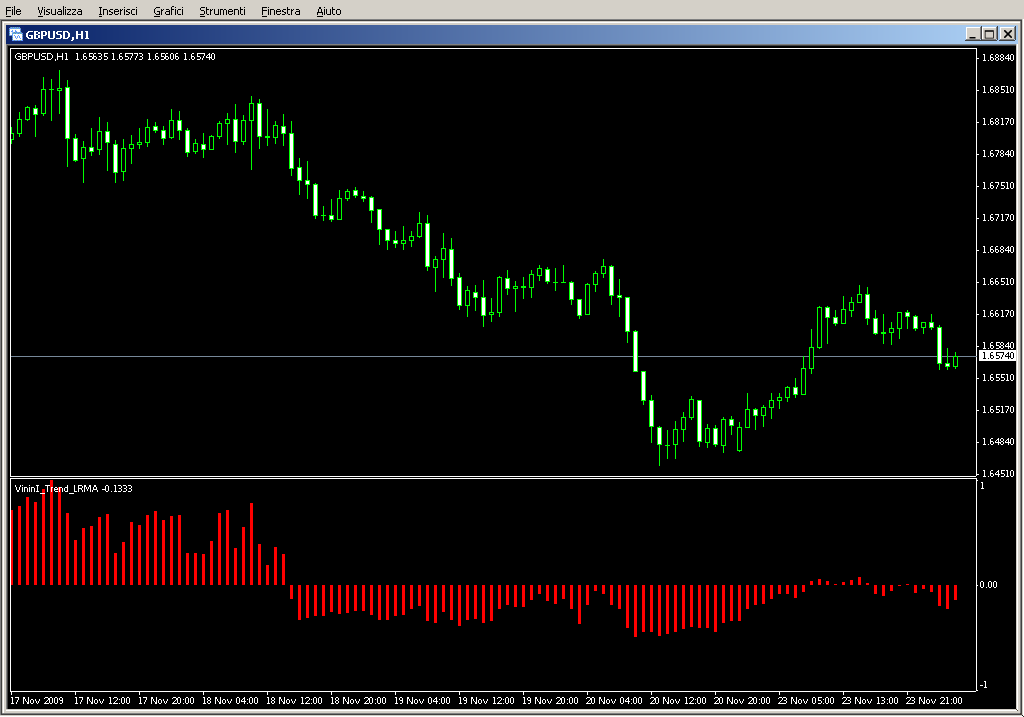The width and height of the screenshot is (1024, 717).
Task: Minimize the GBPUSD,H1 chart window
Action: tap(973, 34)
